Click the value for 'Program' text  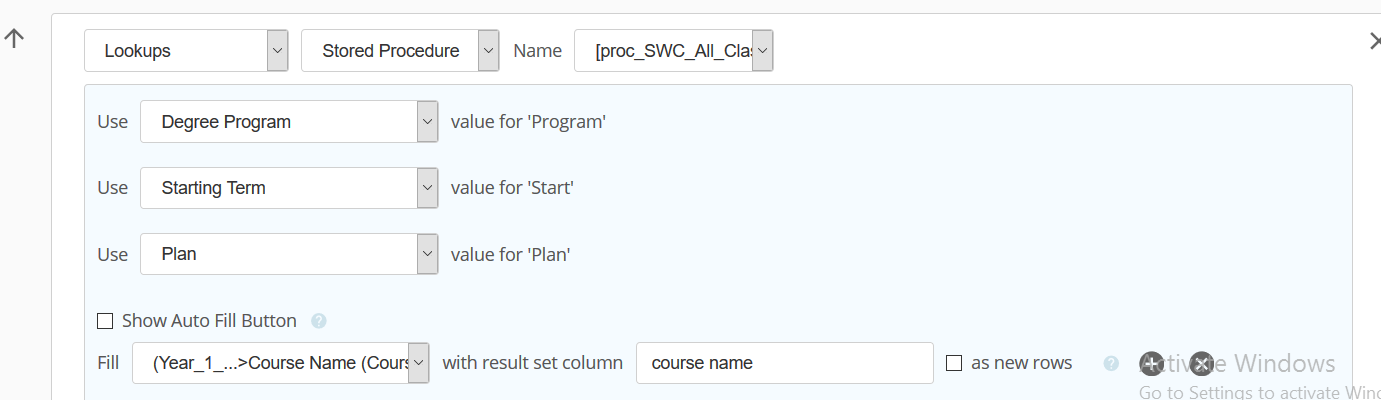click(529, 122)
